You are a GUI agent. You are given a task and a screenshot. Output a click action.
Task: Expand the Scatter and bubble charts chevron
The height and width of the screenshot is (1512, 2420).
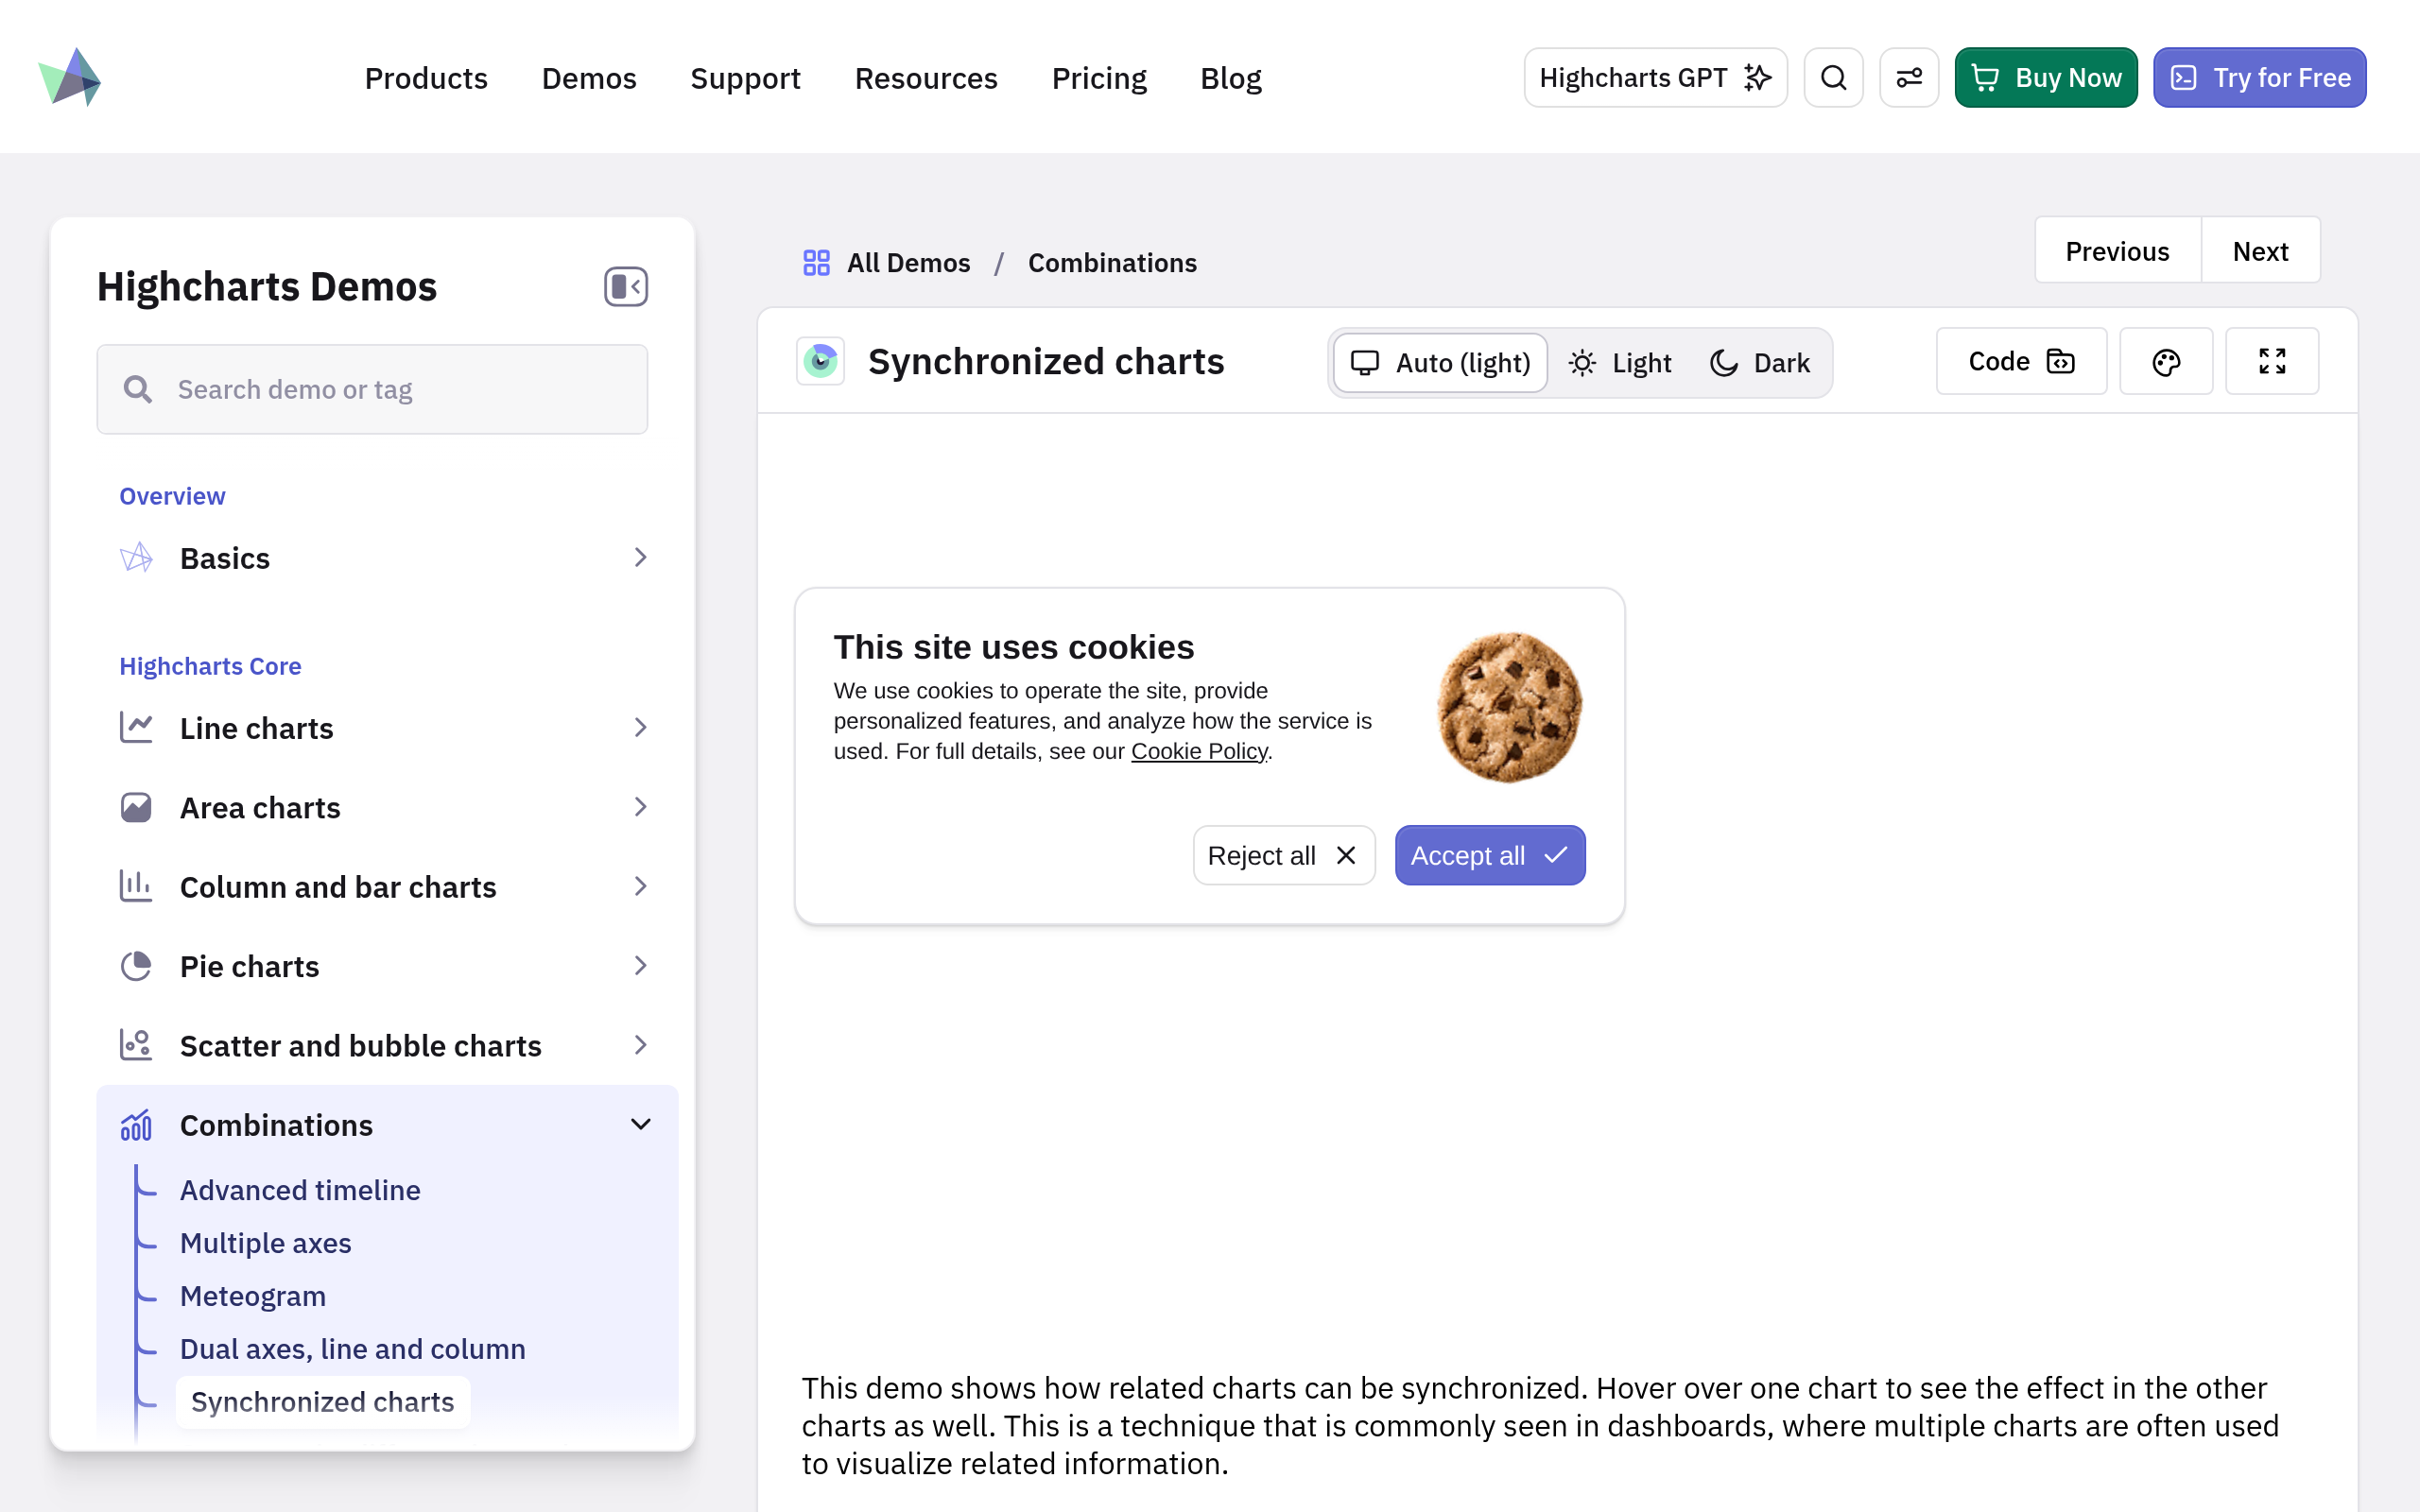(x=641, y=1045)
